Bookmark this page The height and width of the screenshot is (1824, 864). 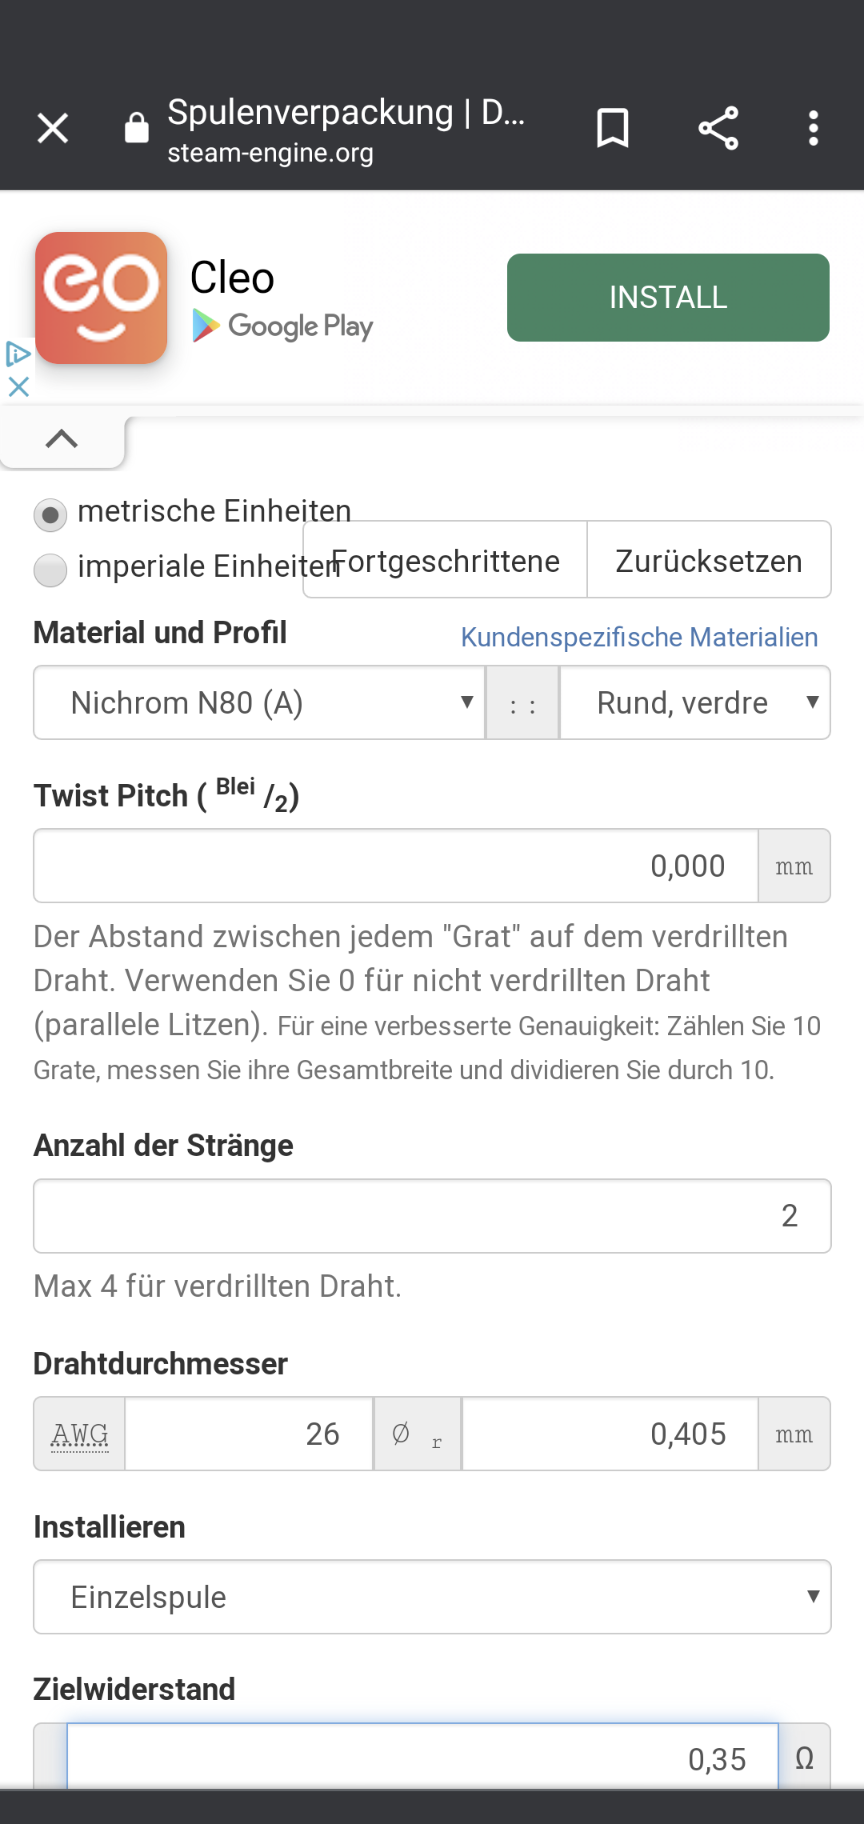pos(612,128)
